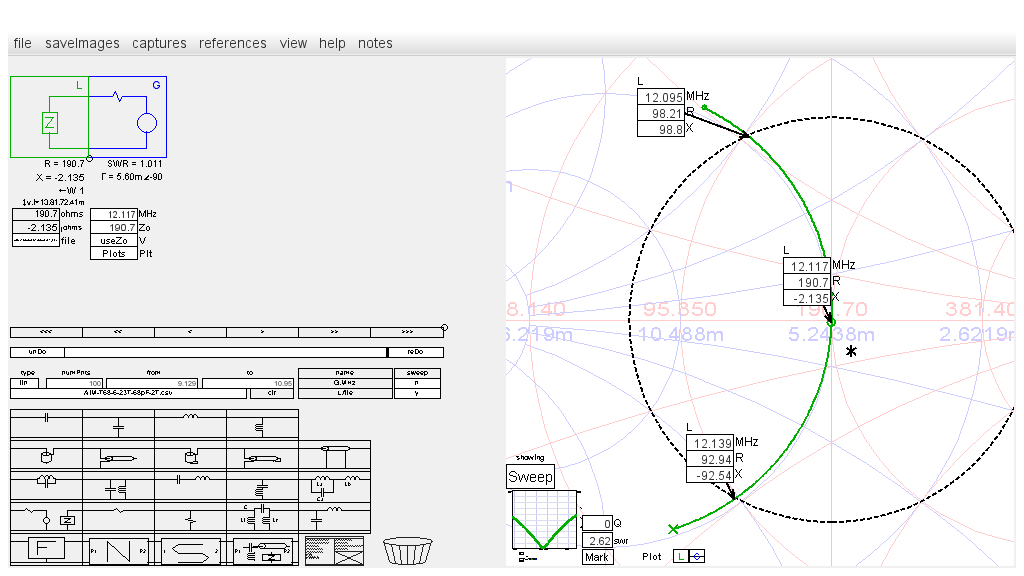The height and width of the screenshot is (576, 1024).
Task: Select the green L load block in circuit
Action: (50, 117)
